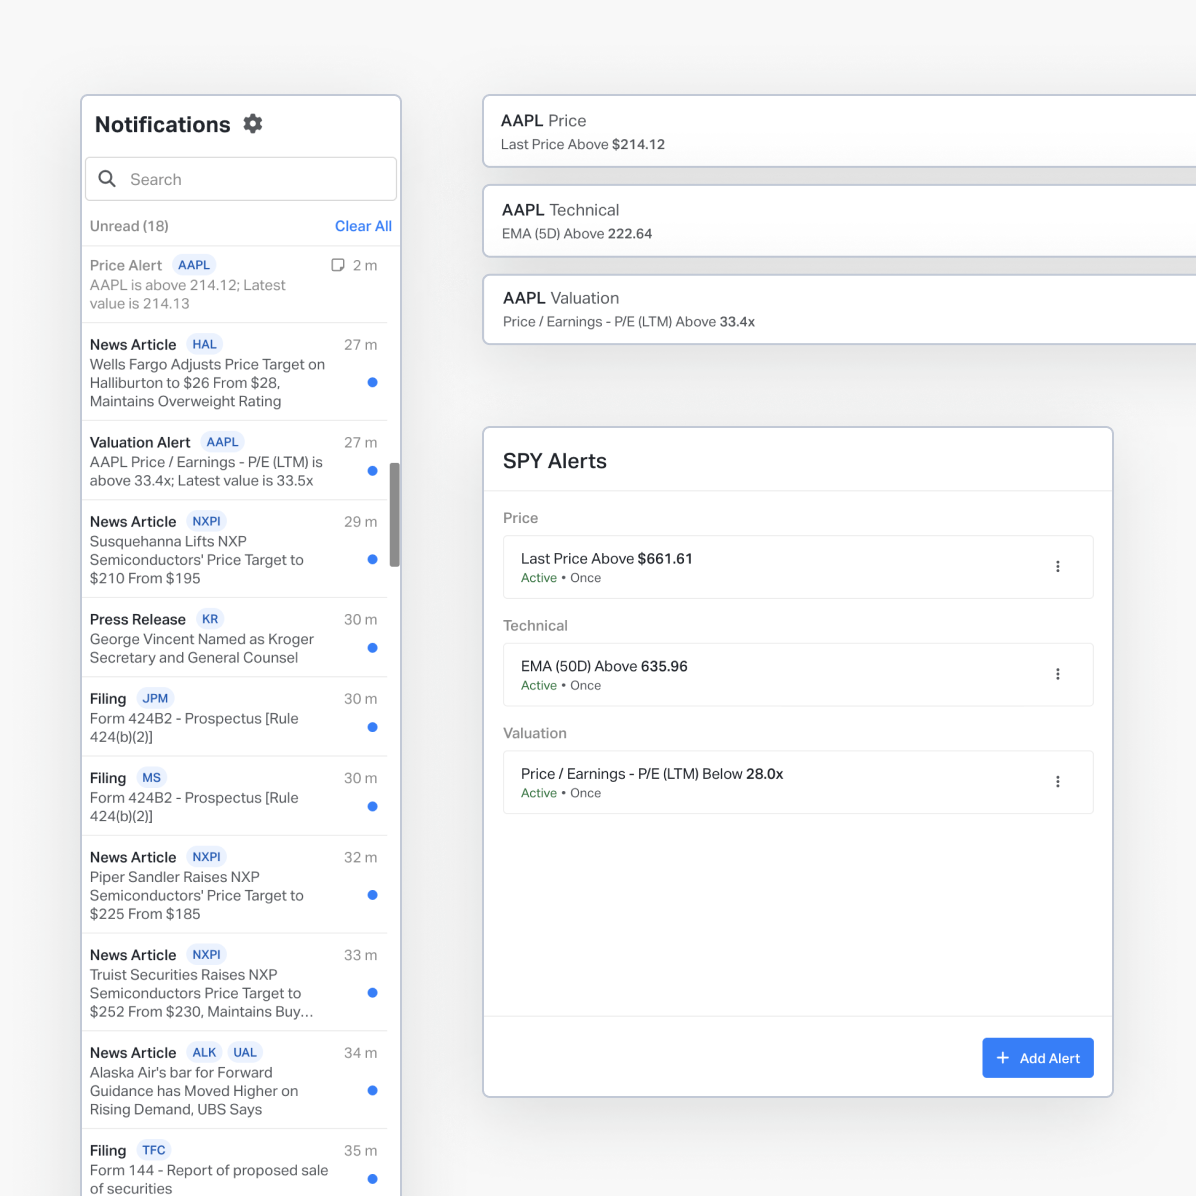The image size is (1196, 1196).
Task: Toggle unread dot on Susquehanna NXP news
Action: tap(372, 559)
